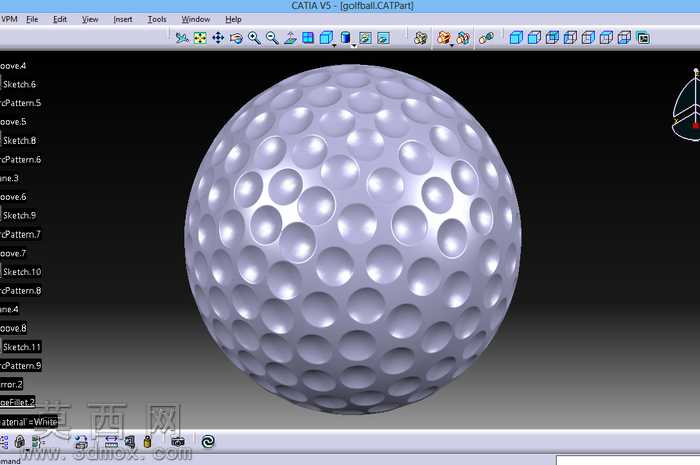Image resolution: width=700 pixels, height=465 pixels.
Task: Click the Isometric View cube icon
Action: click(326, 37)
